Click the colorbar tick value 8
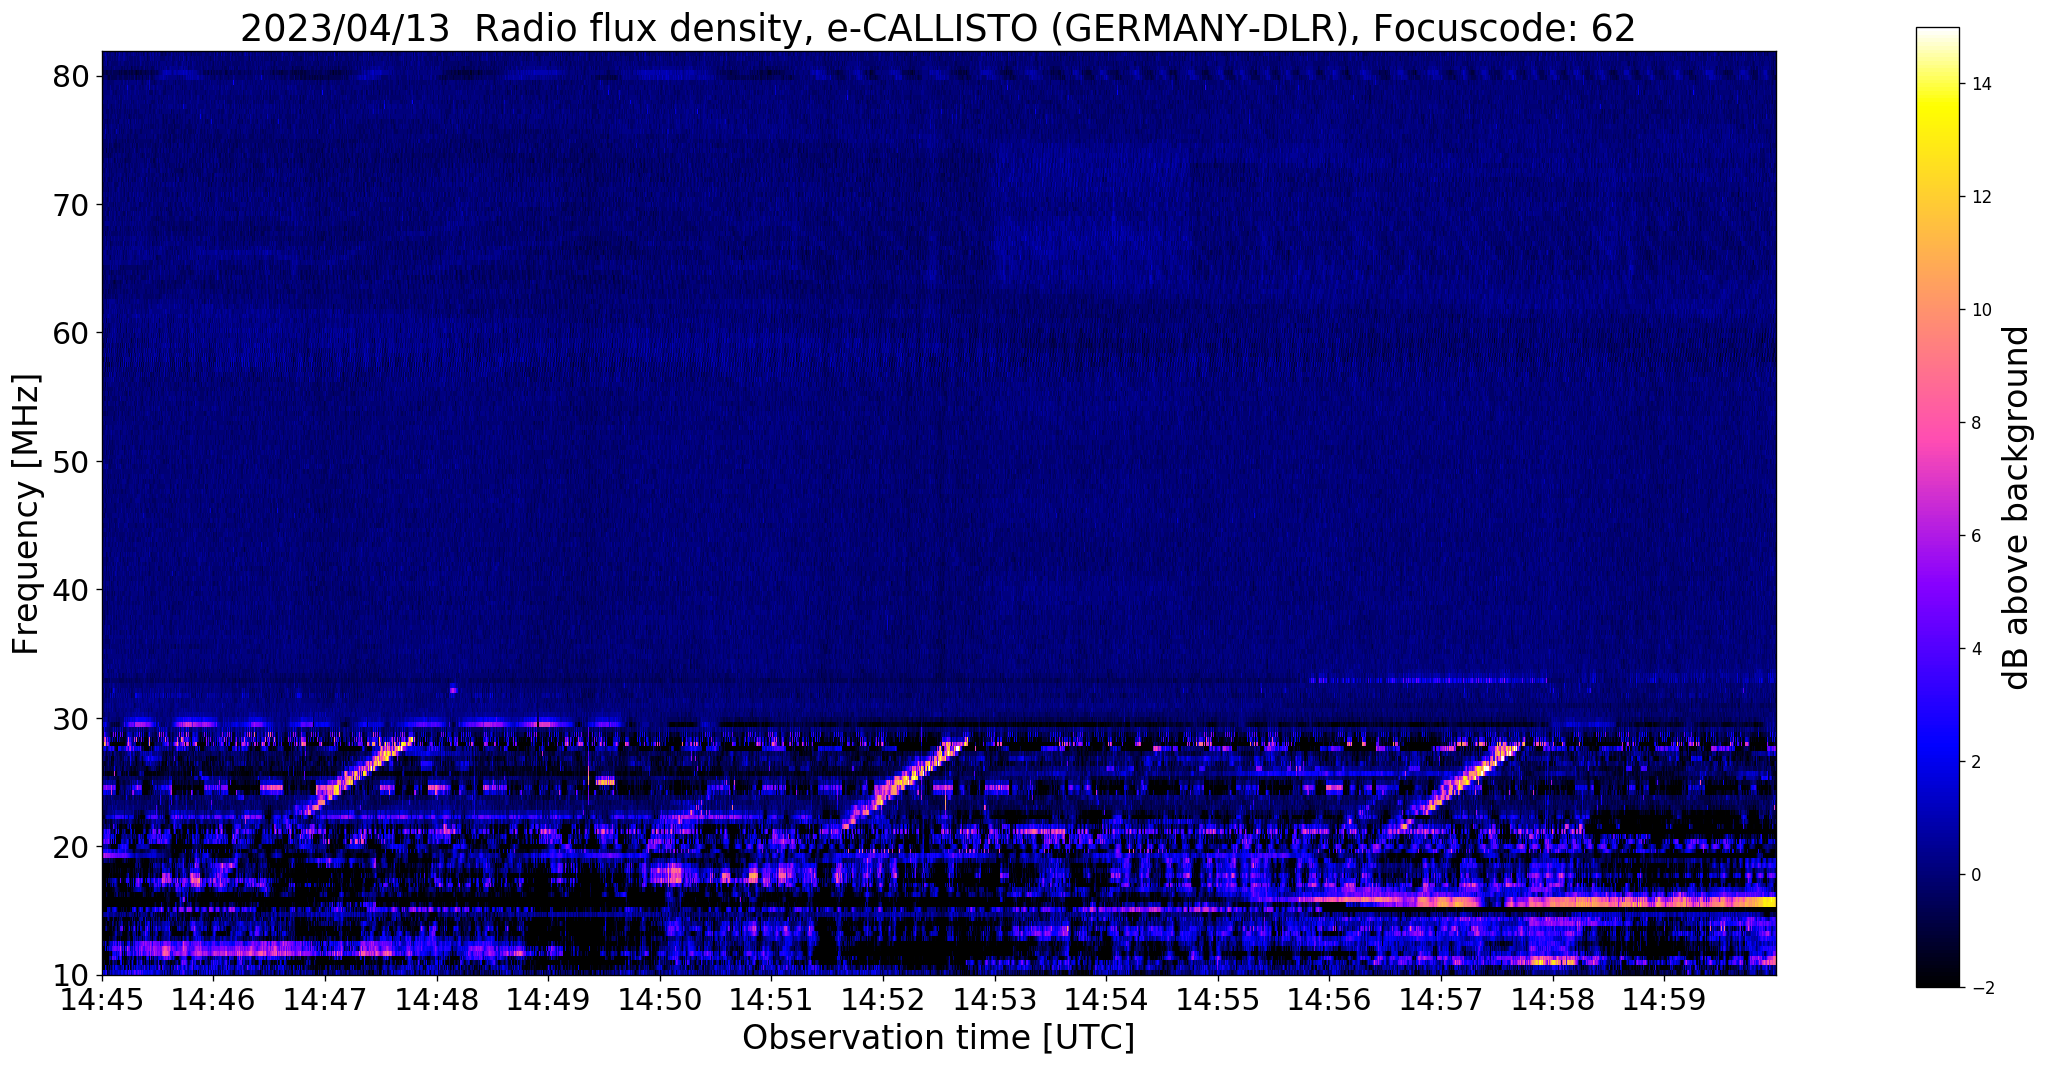The image size is (2047, 1067). click(x=1976, y=423)
